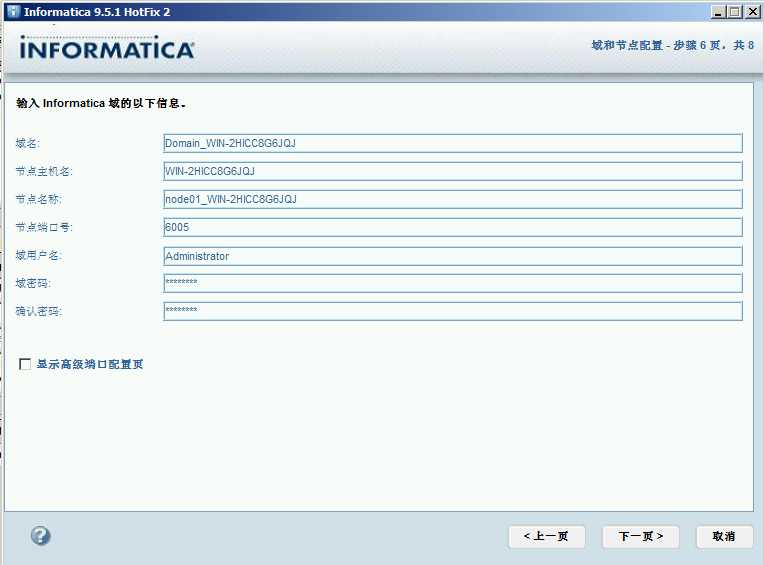
Task: Click the 域名 field label
Action: click(x=28, y=143)
